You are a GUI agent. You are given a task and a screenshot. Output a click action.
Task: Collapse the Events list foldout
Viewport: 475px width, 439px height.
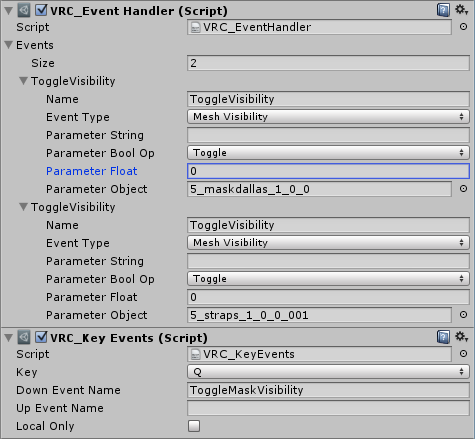point(9,45)
